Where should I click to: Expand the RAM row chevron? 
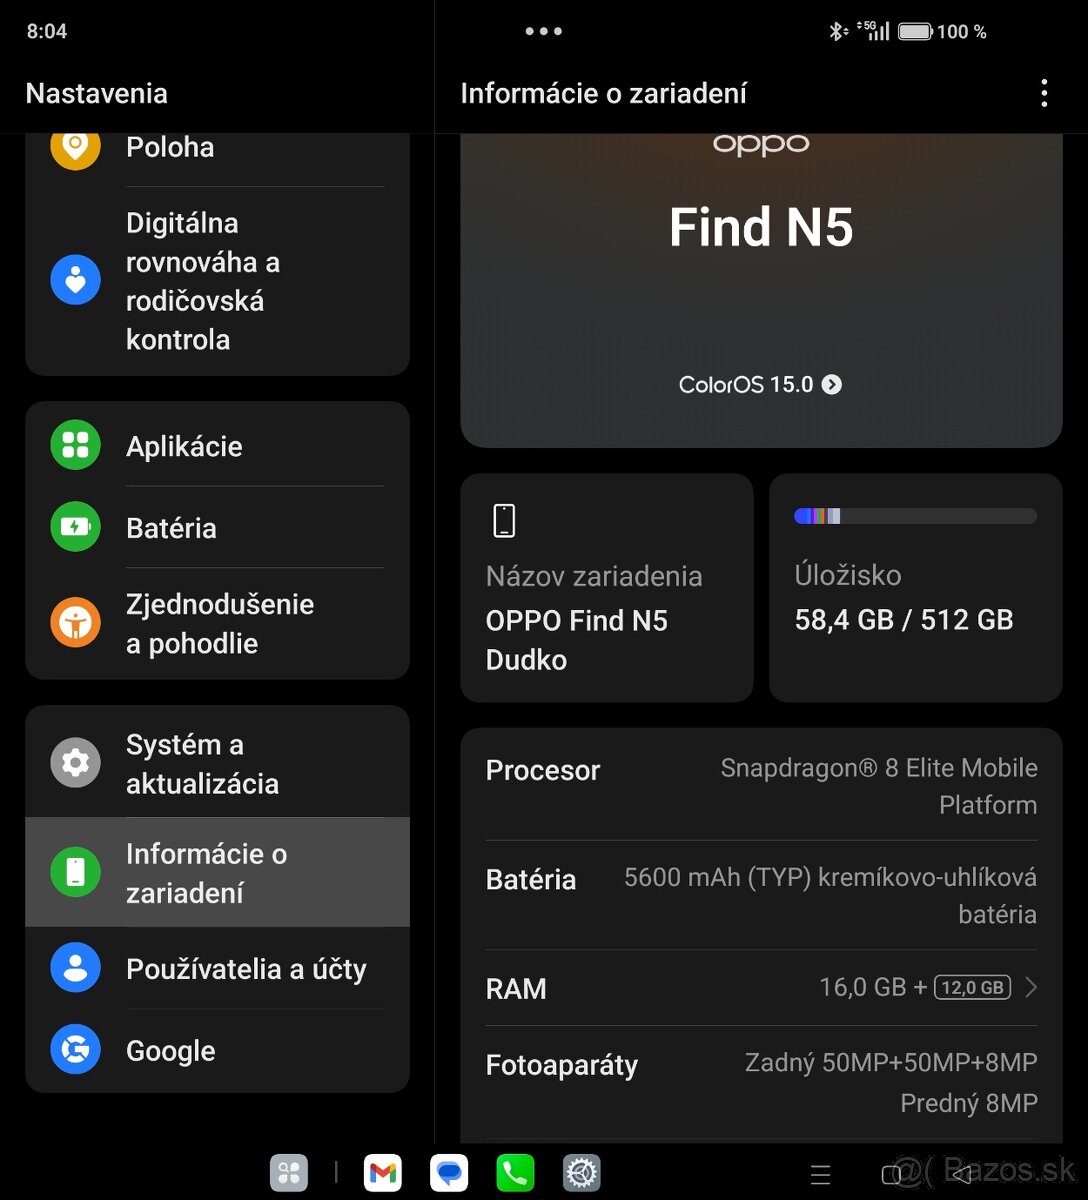pos(1031,988)
